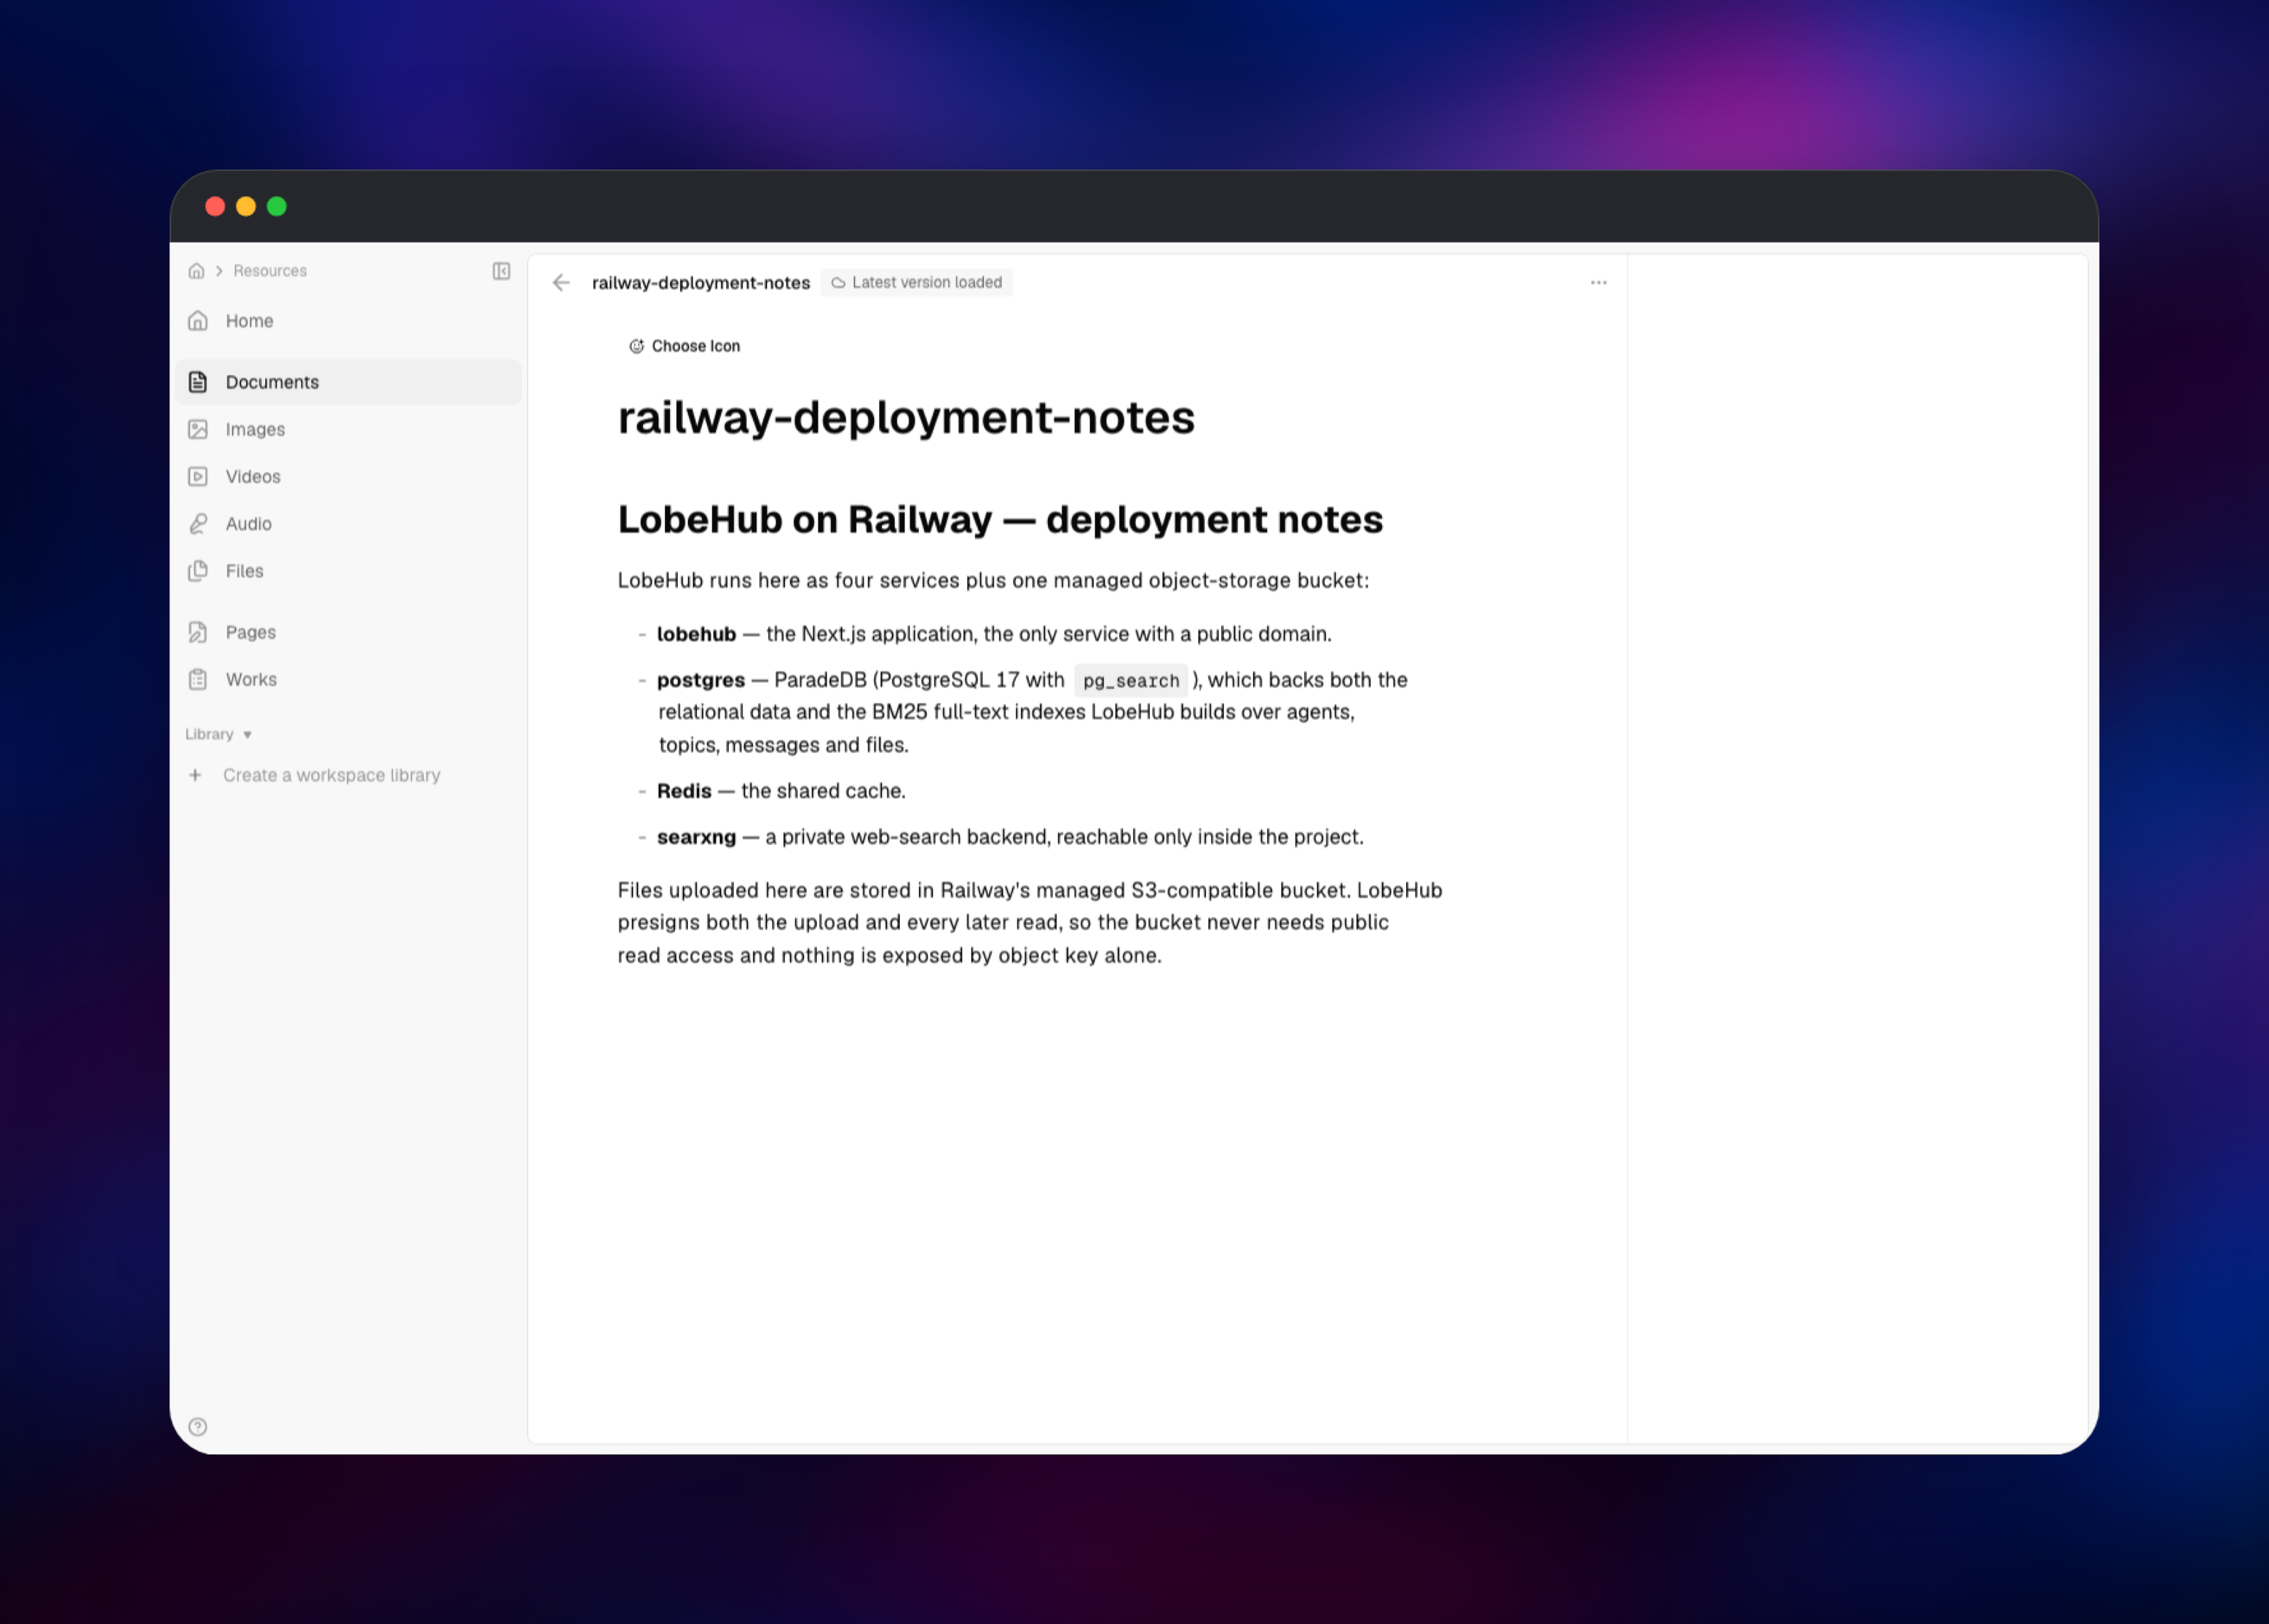This screenshot has width=2269, height=1624.
Task: Click the Resources breadcrumb link
Action: point(270,271)
